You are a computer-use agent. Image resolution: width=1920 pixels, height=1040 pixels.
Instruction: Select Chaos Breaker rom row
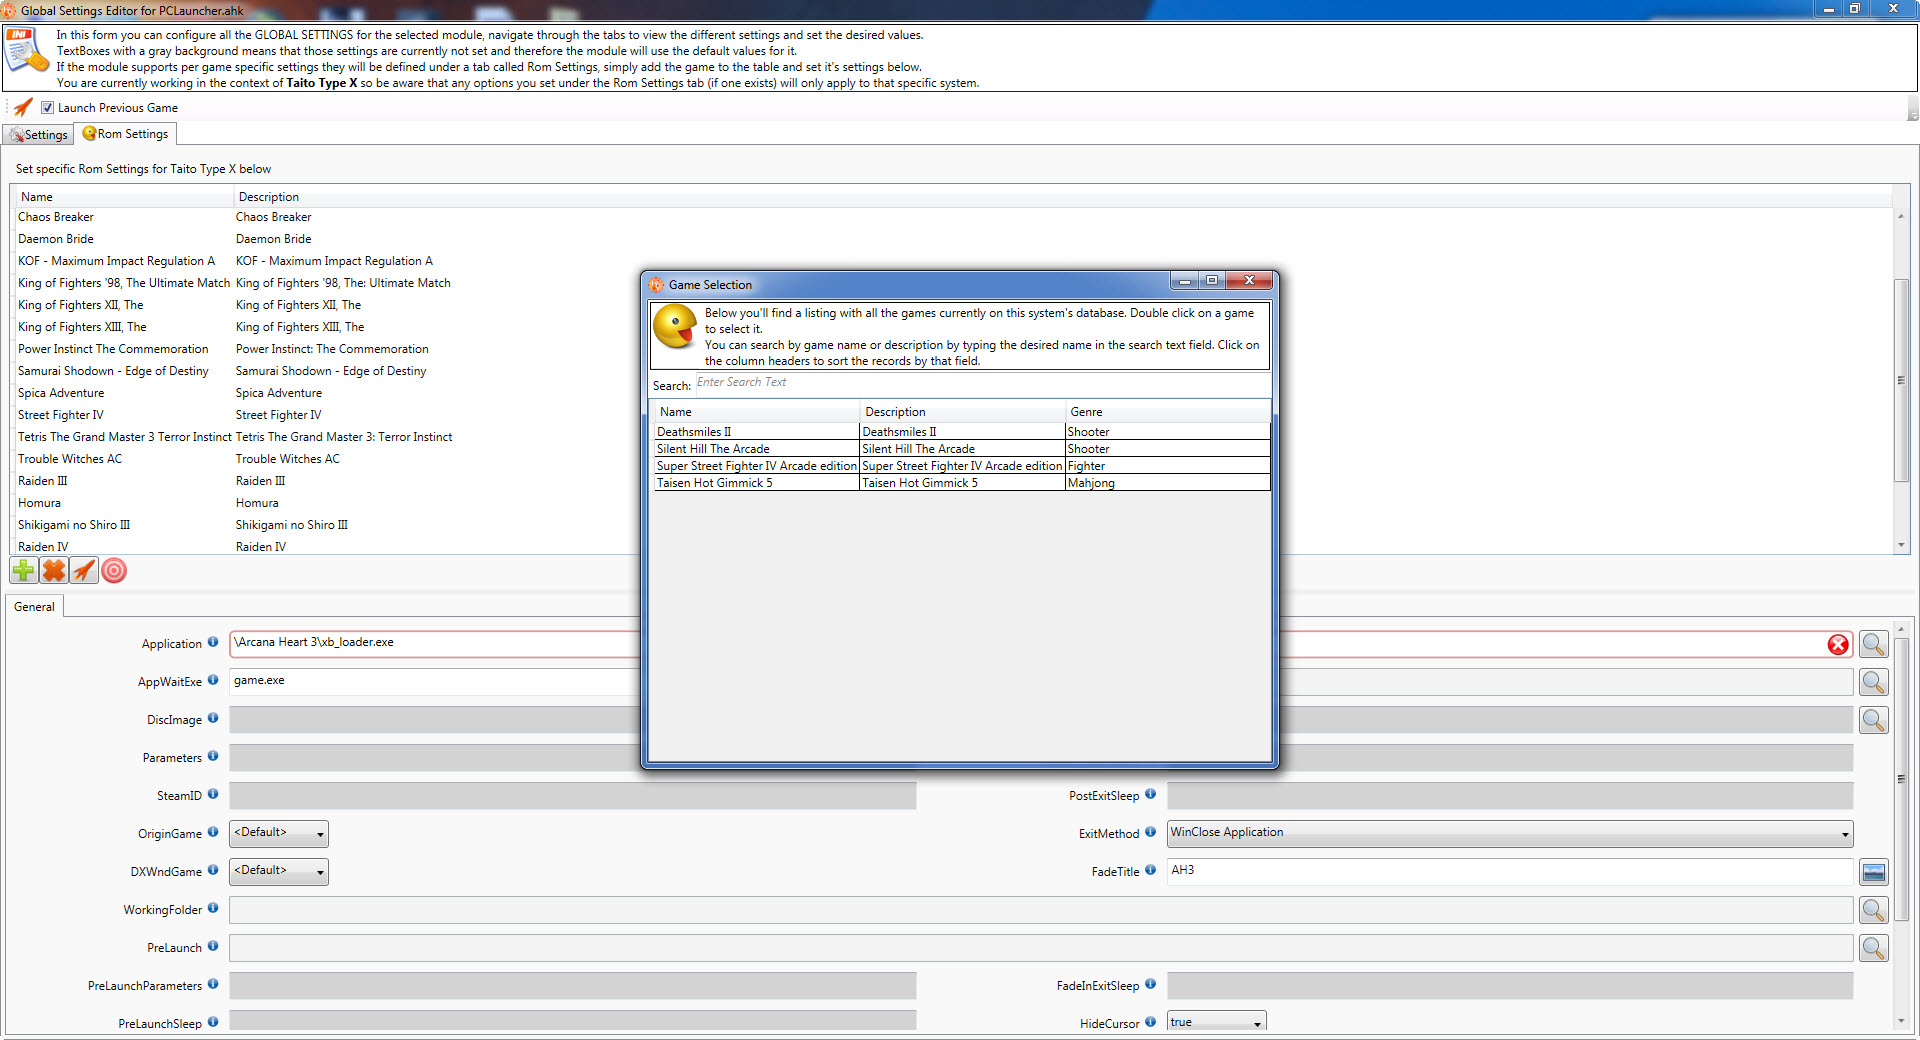pos(953,217)
